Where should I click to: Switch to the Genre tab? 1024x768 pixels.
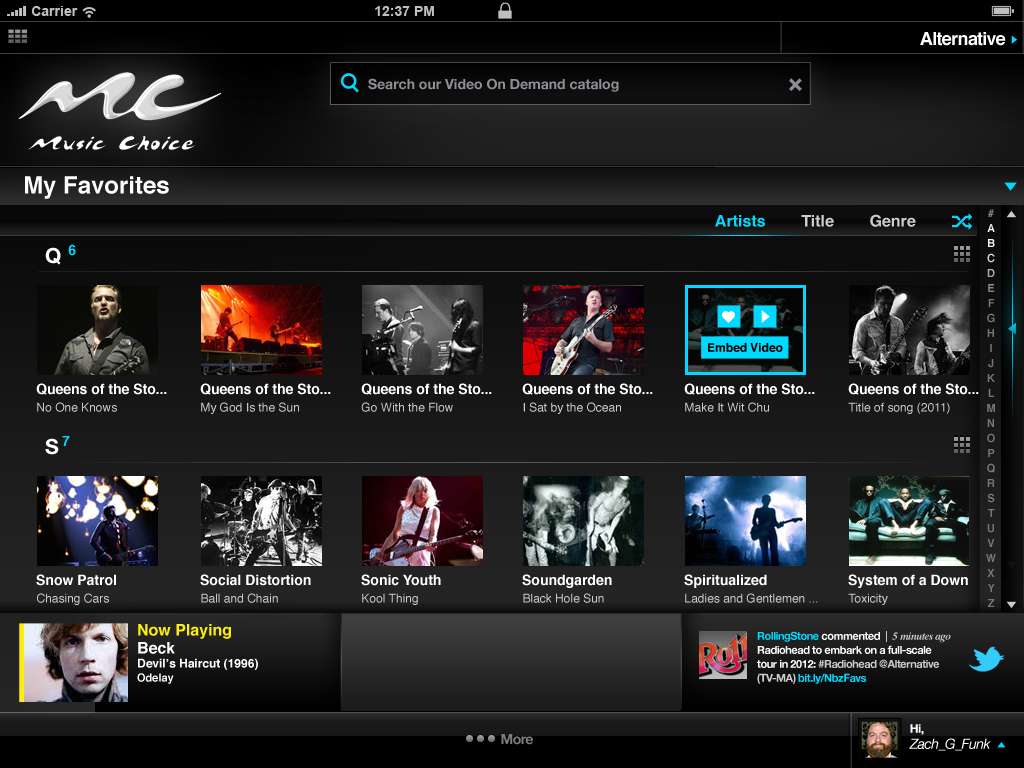892,221
